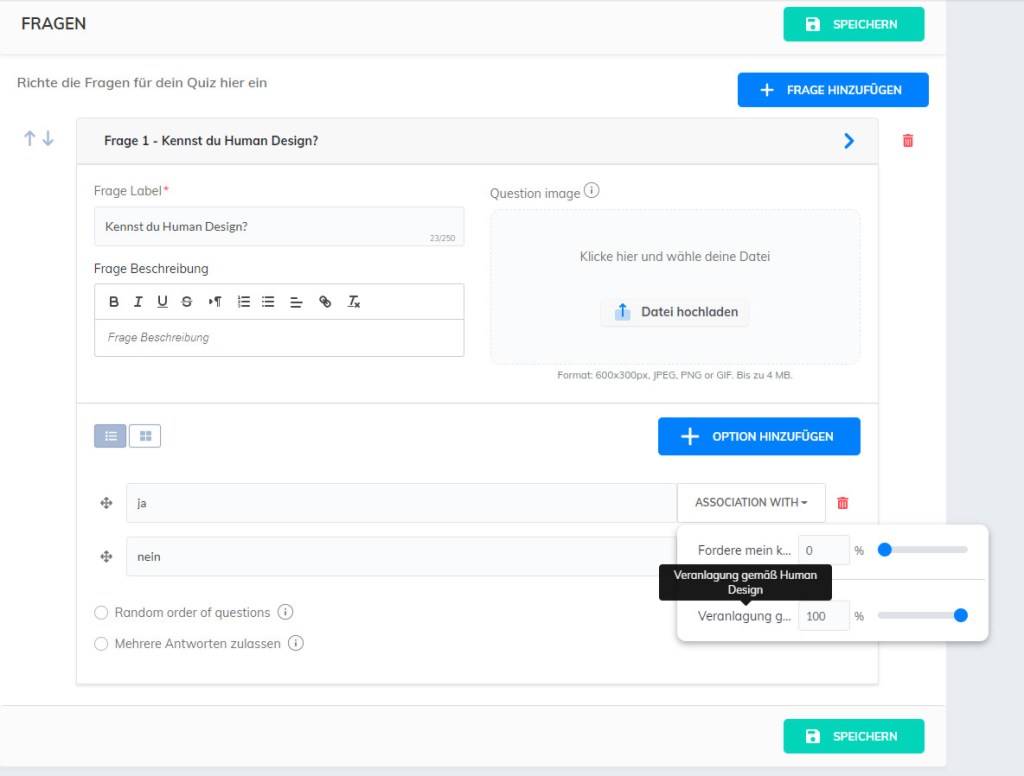Move question up with arrow icon
The image size is (1024, 776).
(x=30, y=139)
